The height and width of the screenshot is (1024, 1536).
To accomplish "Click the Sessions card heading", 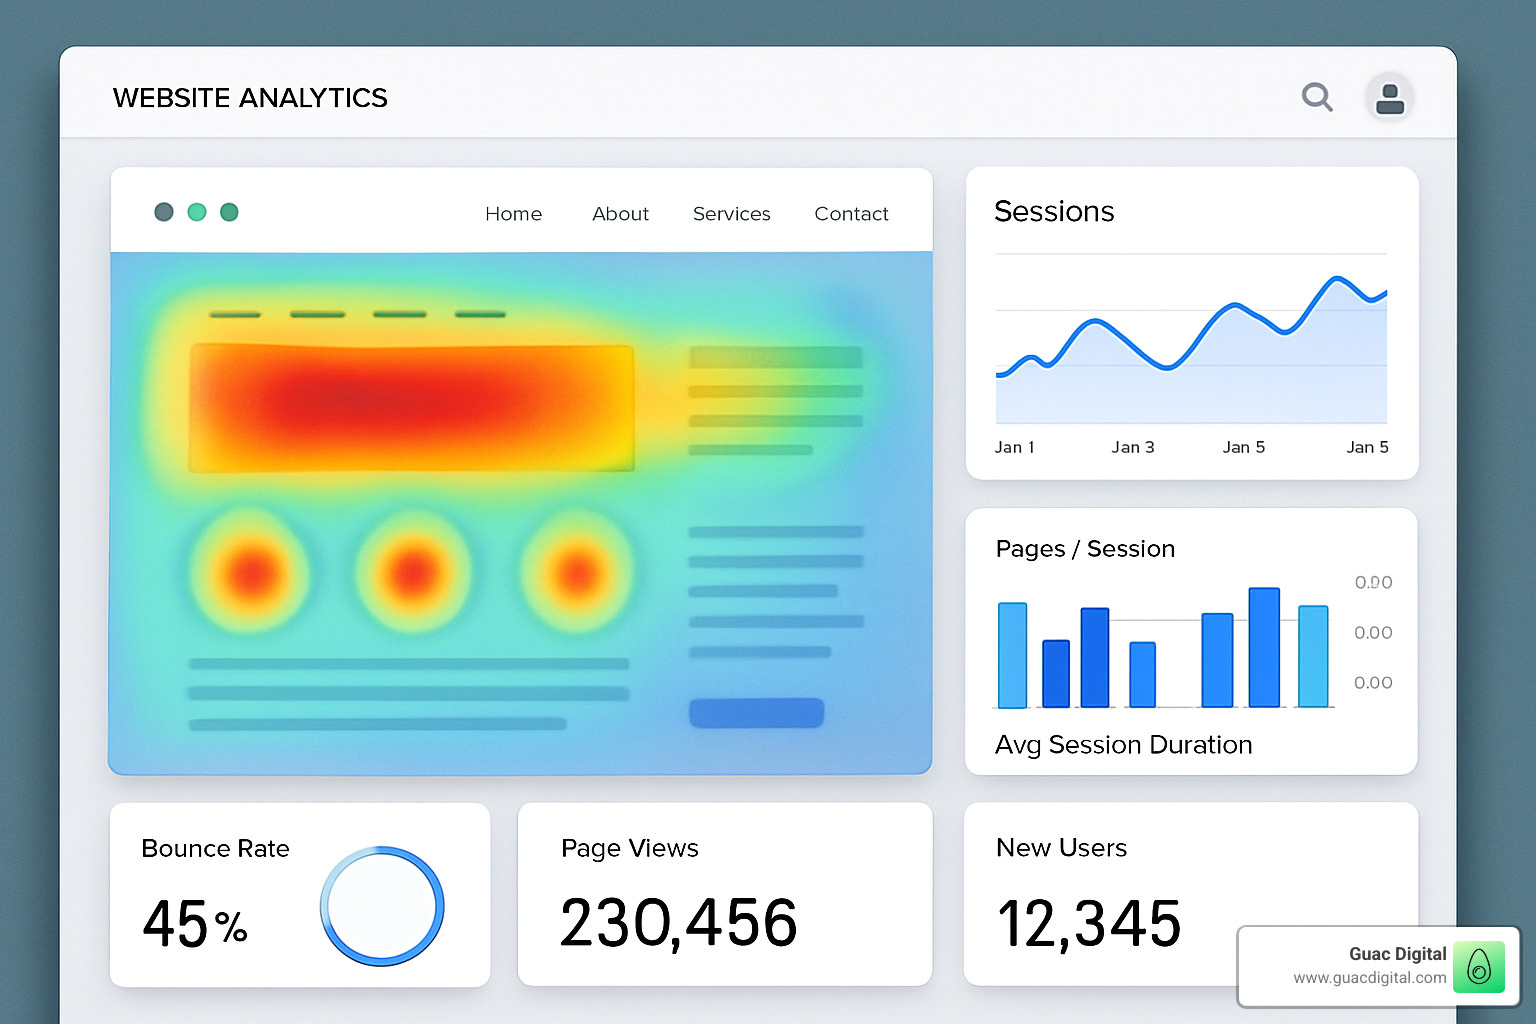I will tap(1054, 212).
